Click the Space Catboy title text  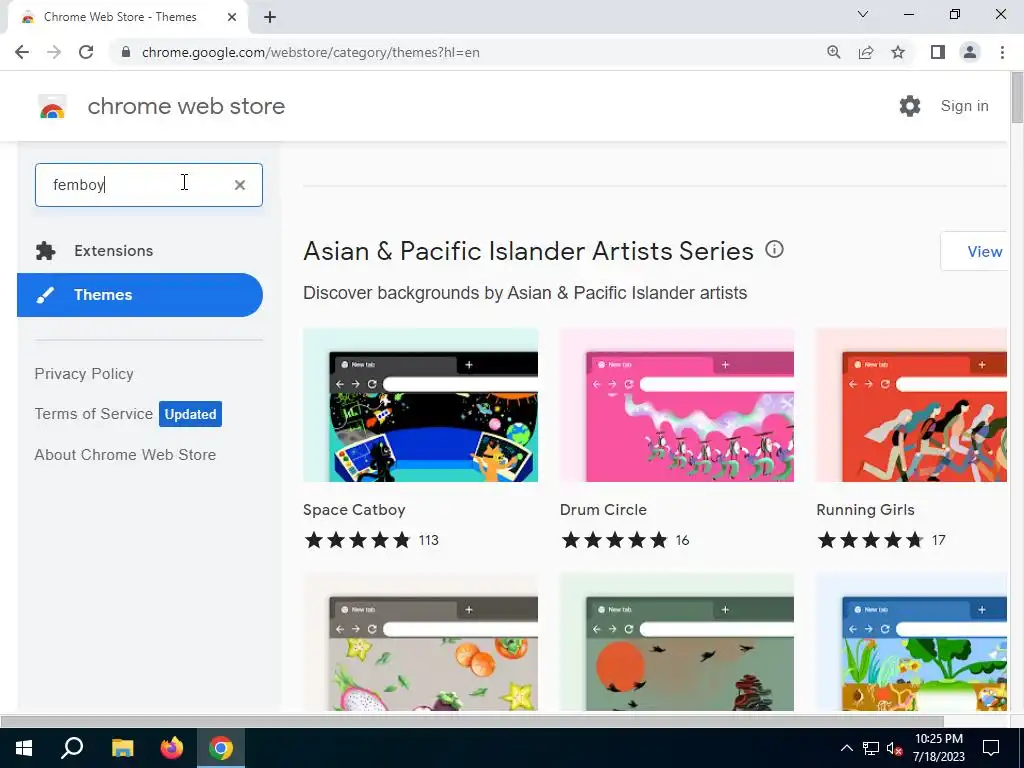click(354, 509)
